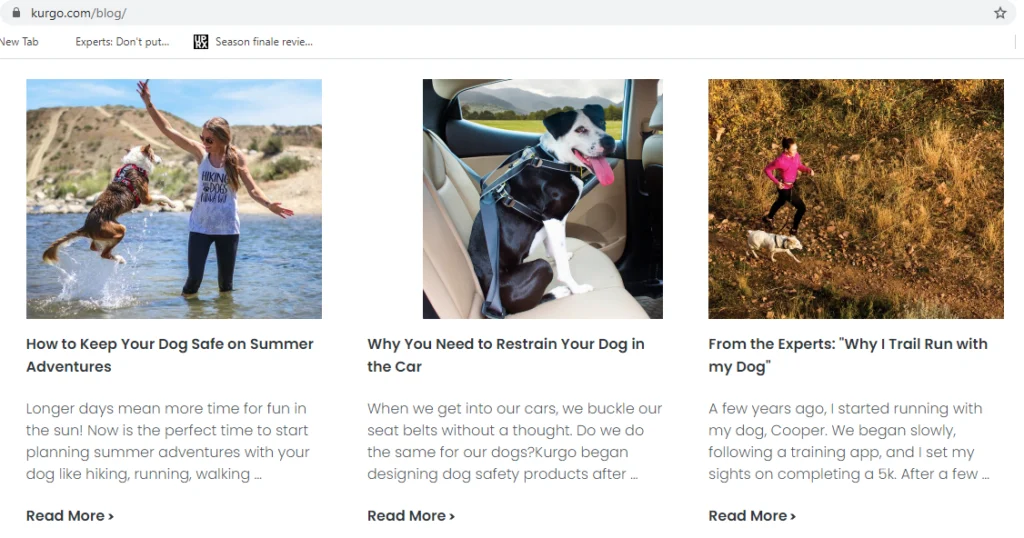
Task: Click the Summer Adventures excerpt about longer days
Action: [x=168, y=441]
